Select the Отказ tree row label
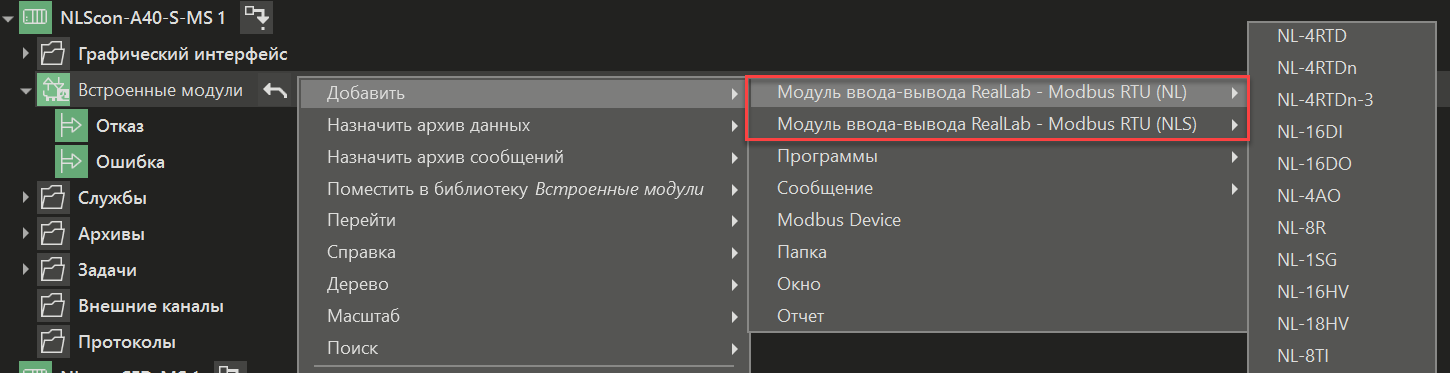The width and height of the screenshot is (1450, 373). coord(120,126)
